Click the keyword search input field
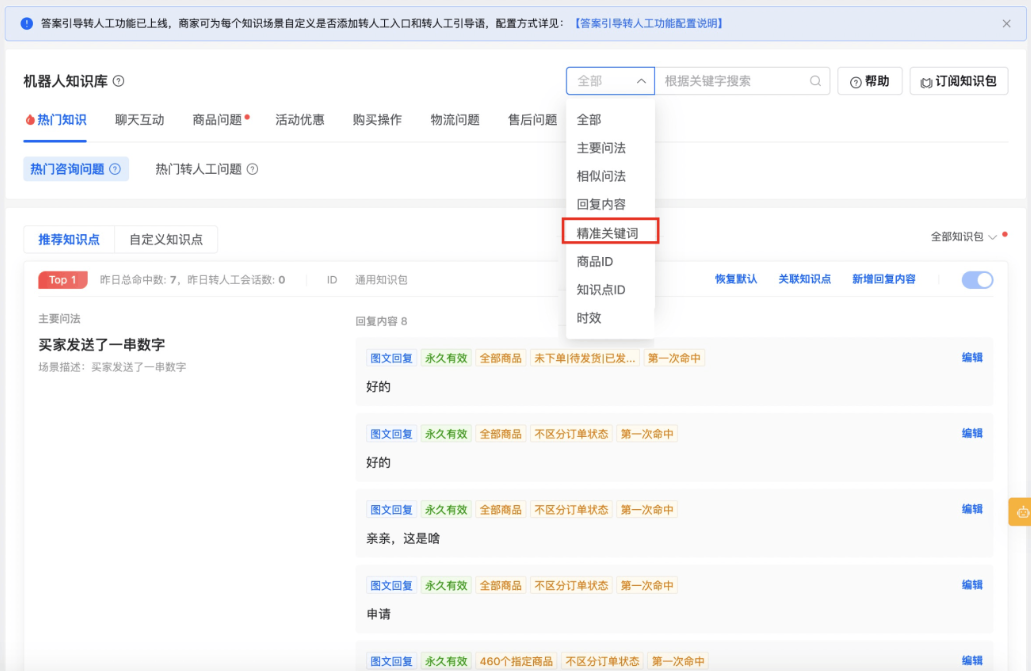This screenshot has height=671, width=1031. click(x=733, y=81)
